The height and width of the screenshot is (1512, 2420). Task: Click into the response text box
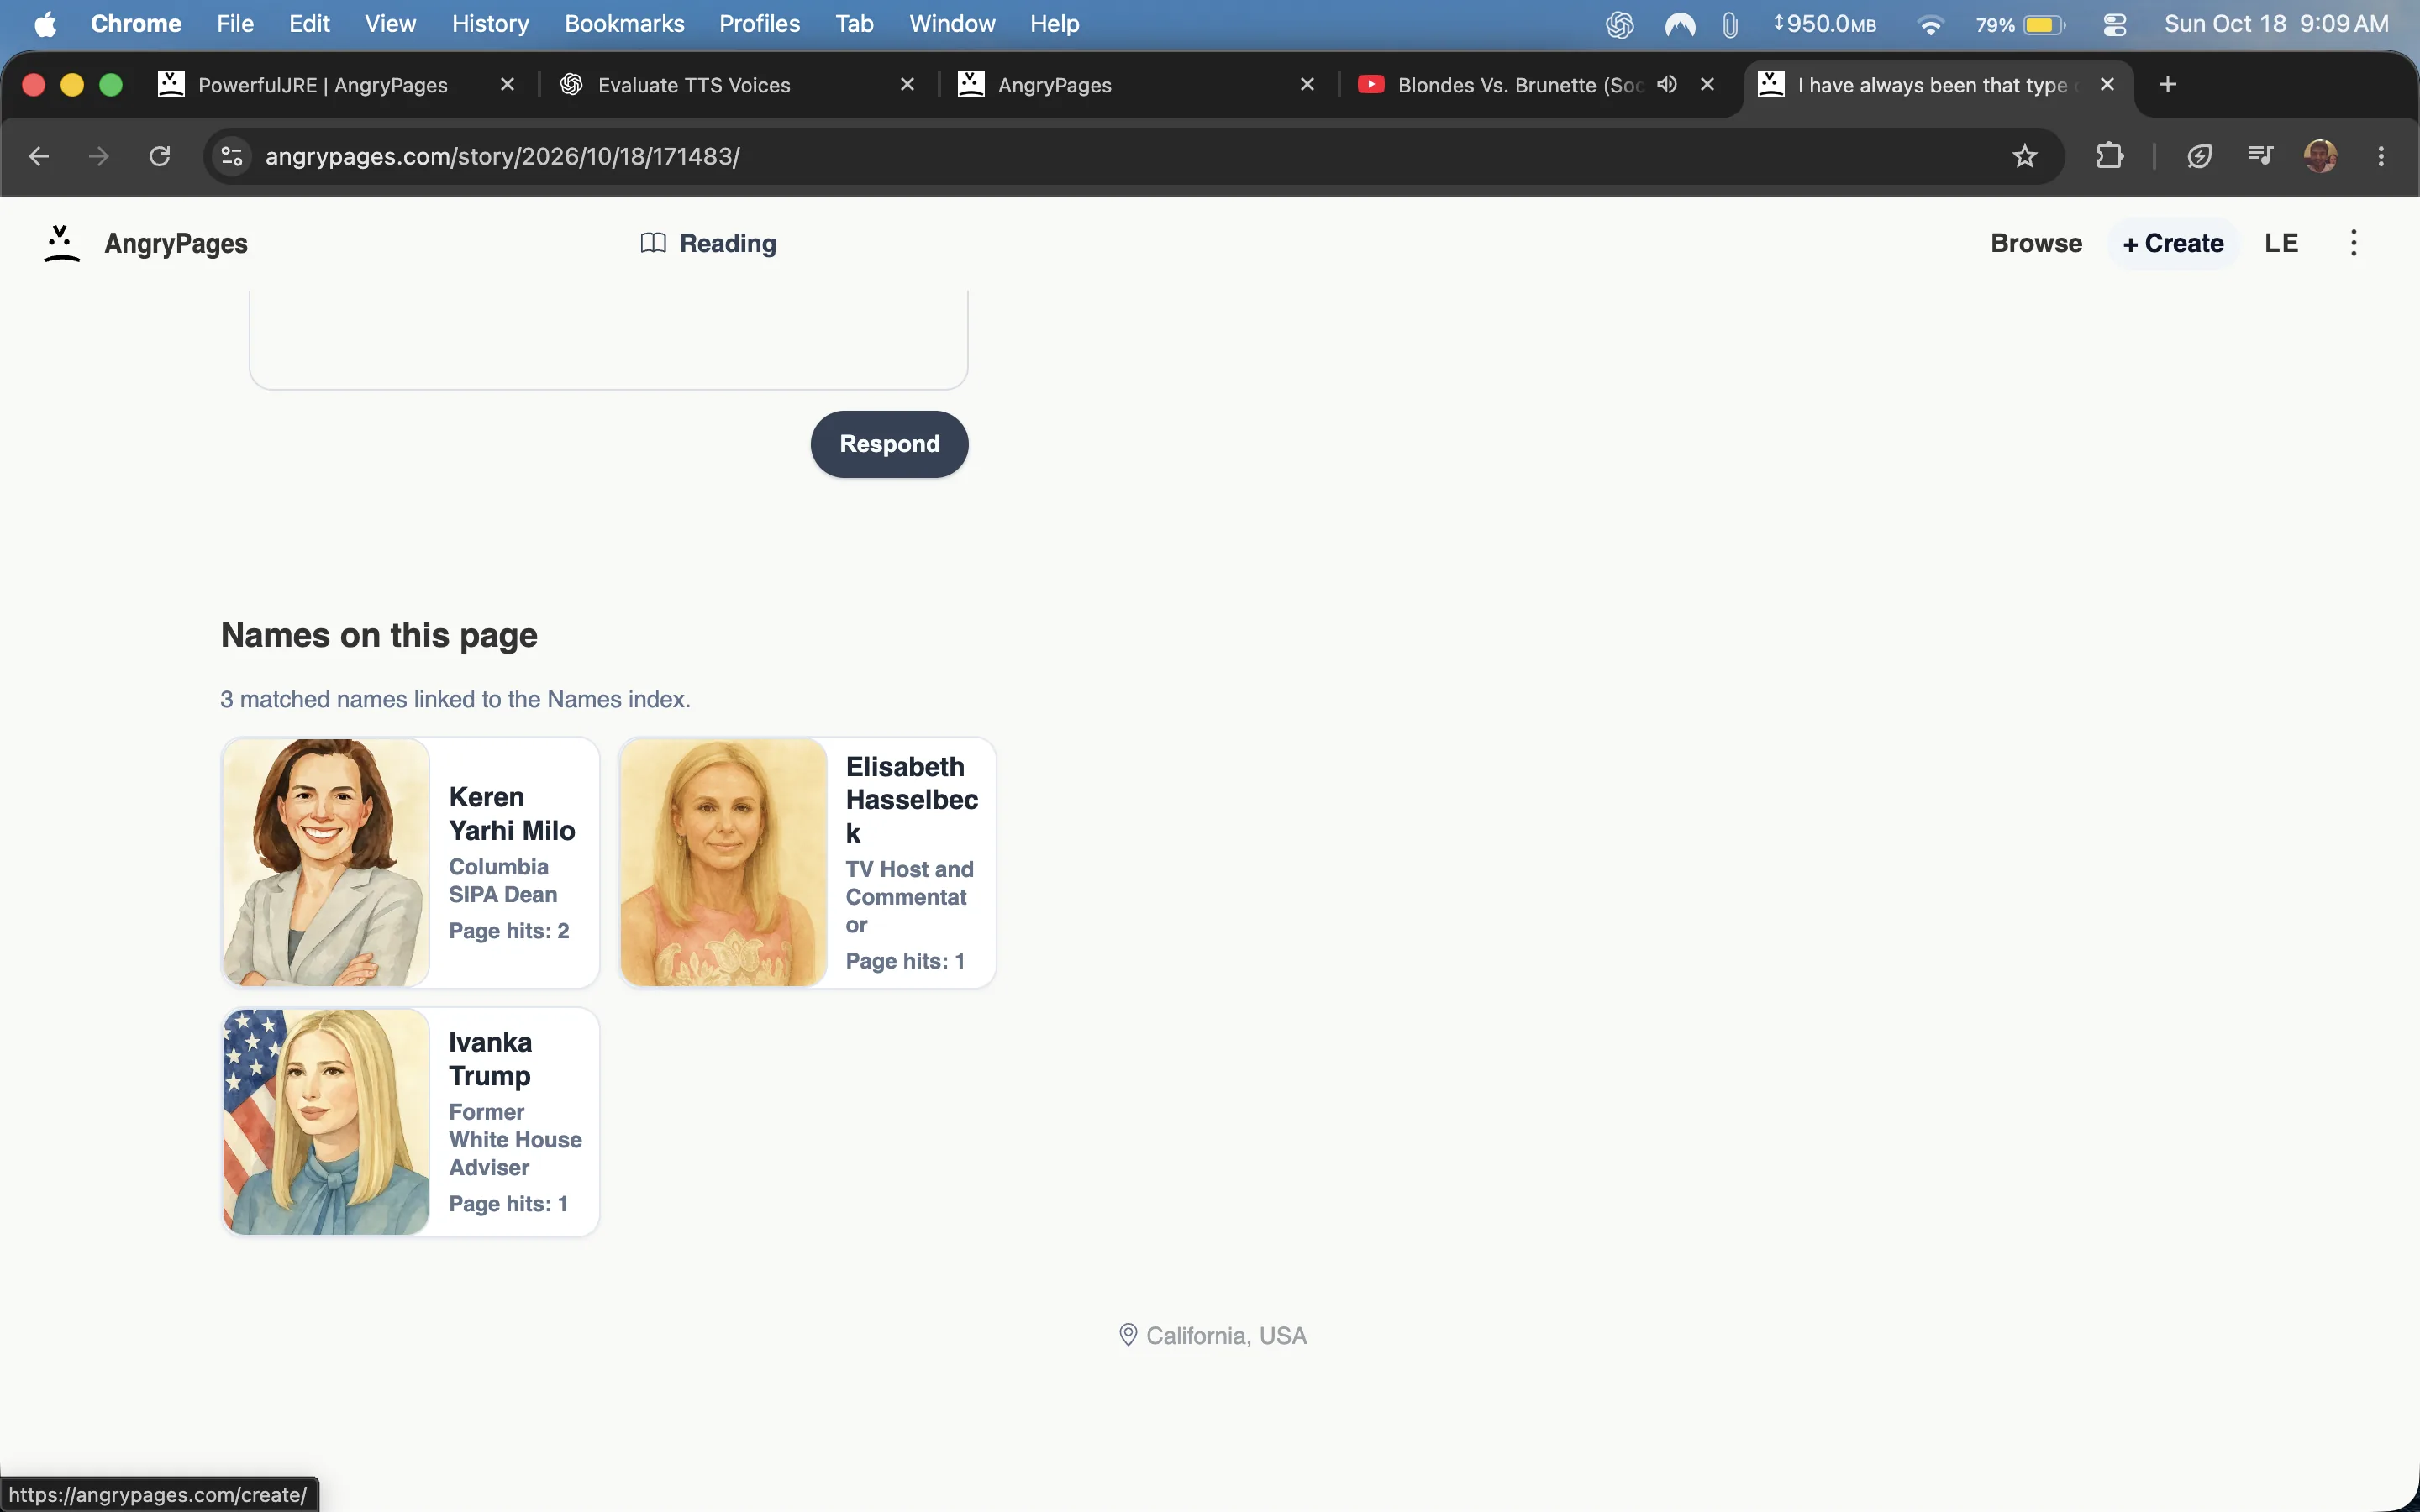(608, 340)
